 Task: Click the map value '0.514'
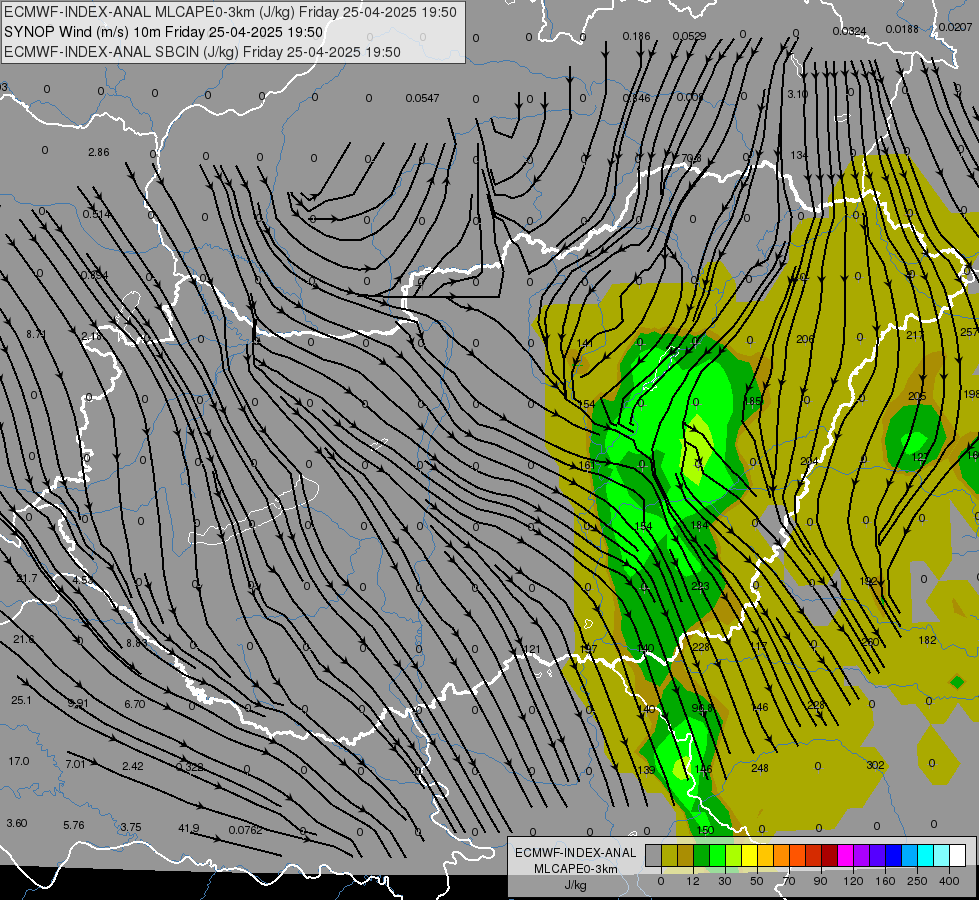97,214
